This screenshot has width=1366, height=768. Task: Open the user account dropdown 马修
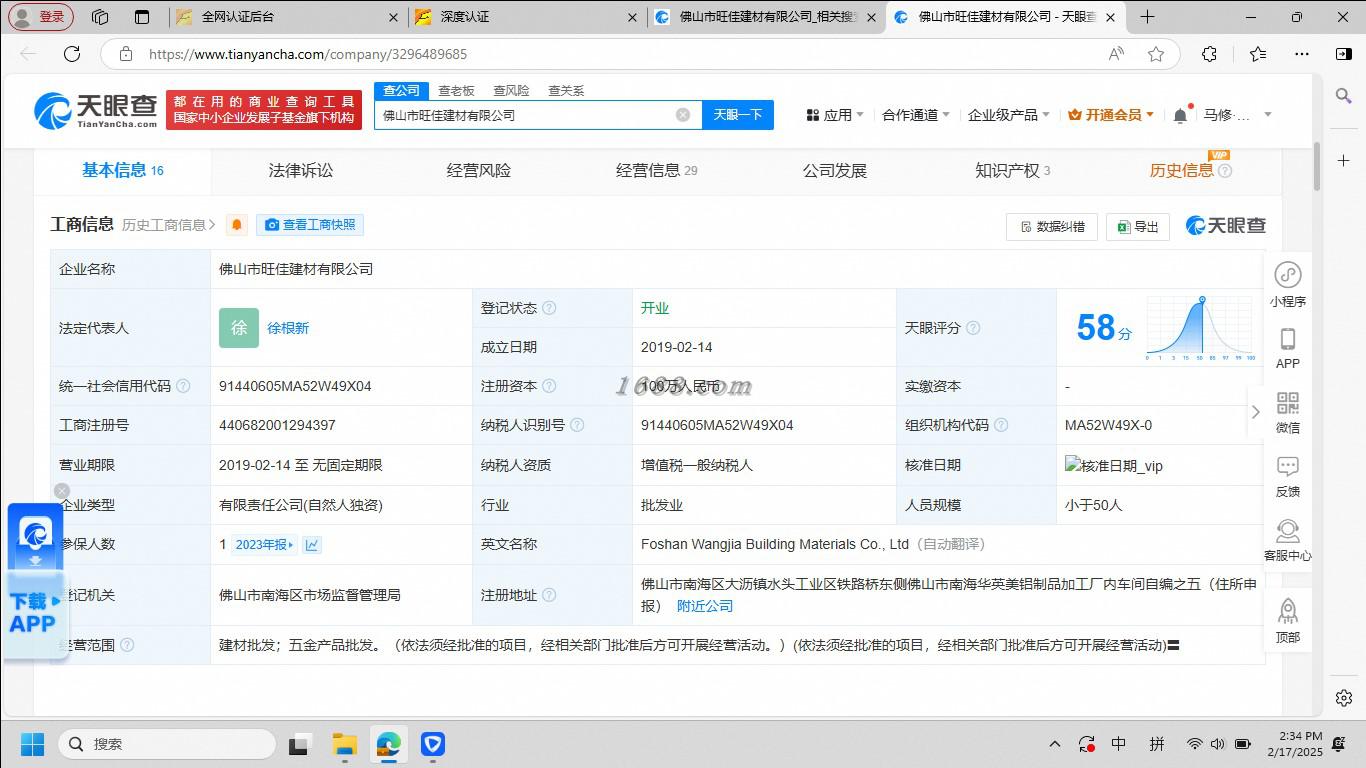[1237, 115]
